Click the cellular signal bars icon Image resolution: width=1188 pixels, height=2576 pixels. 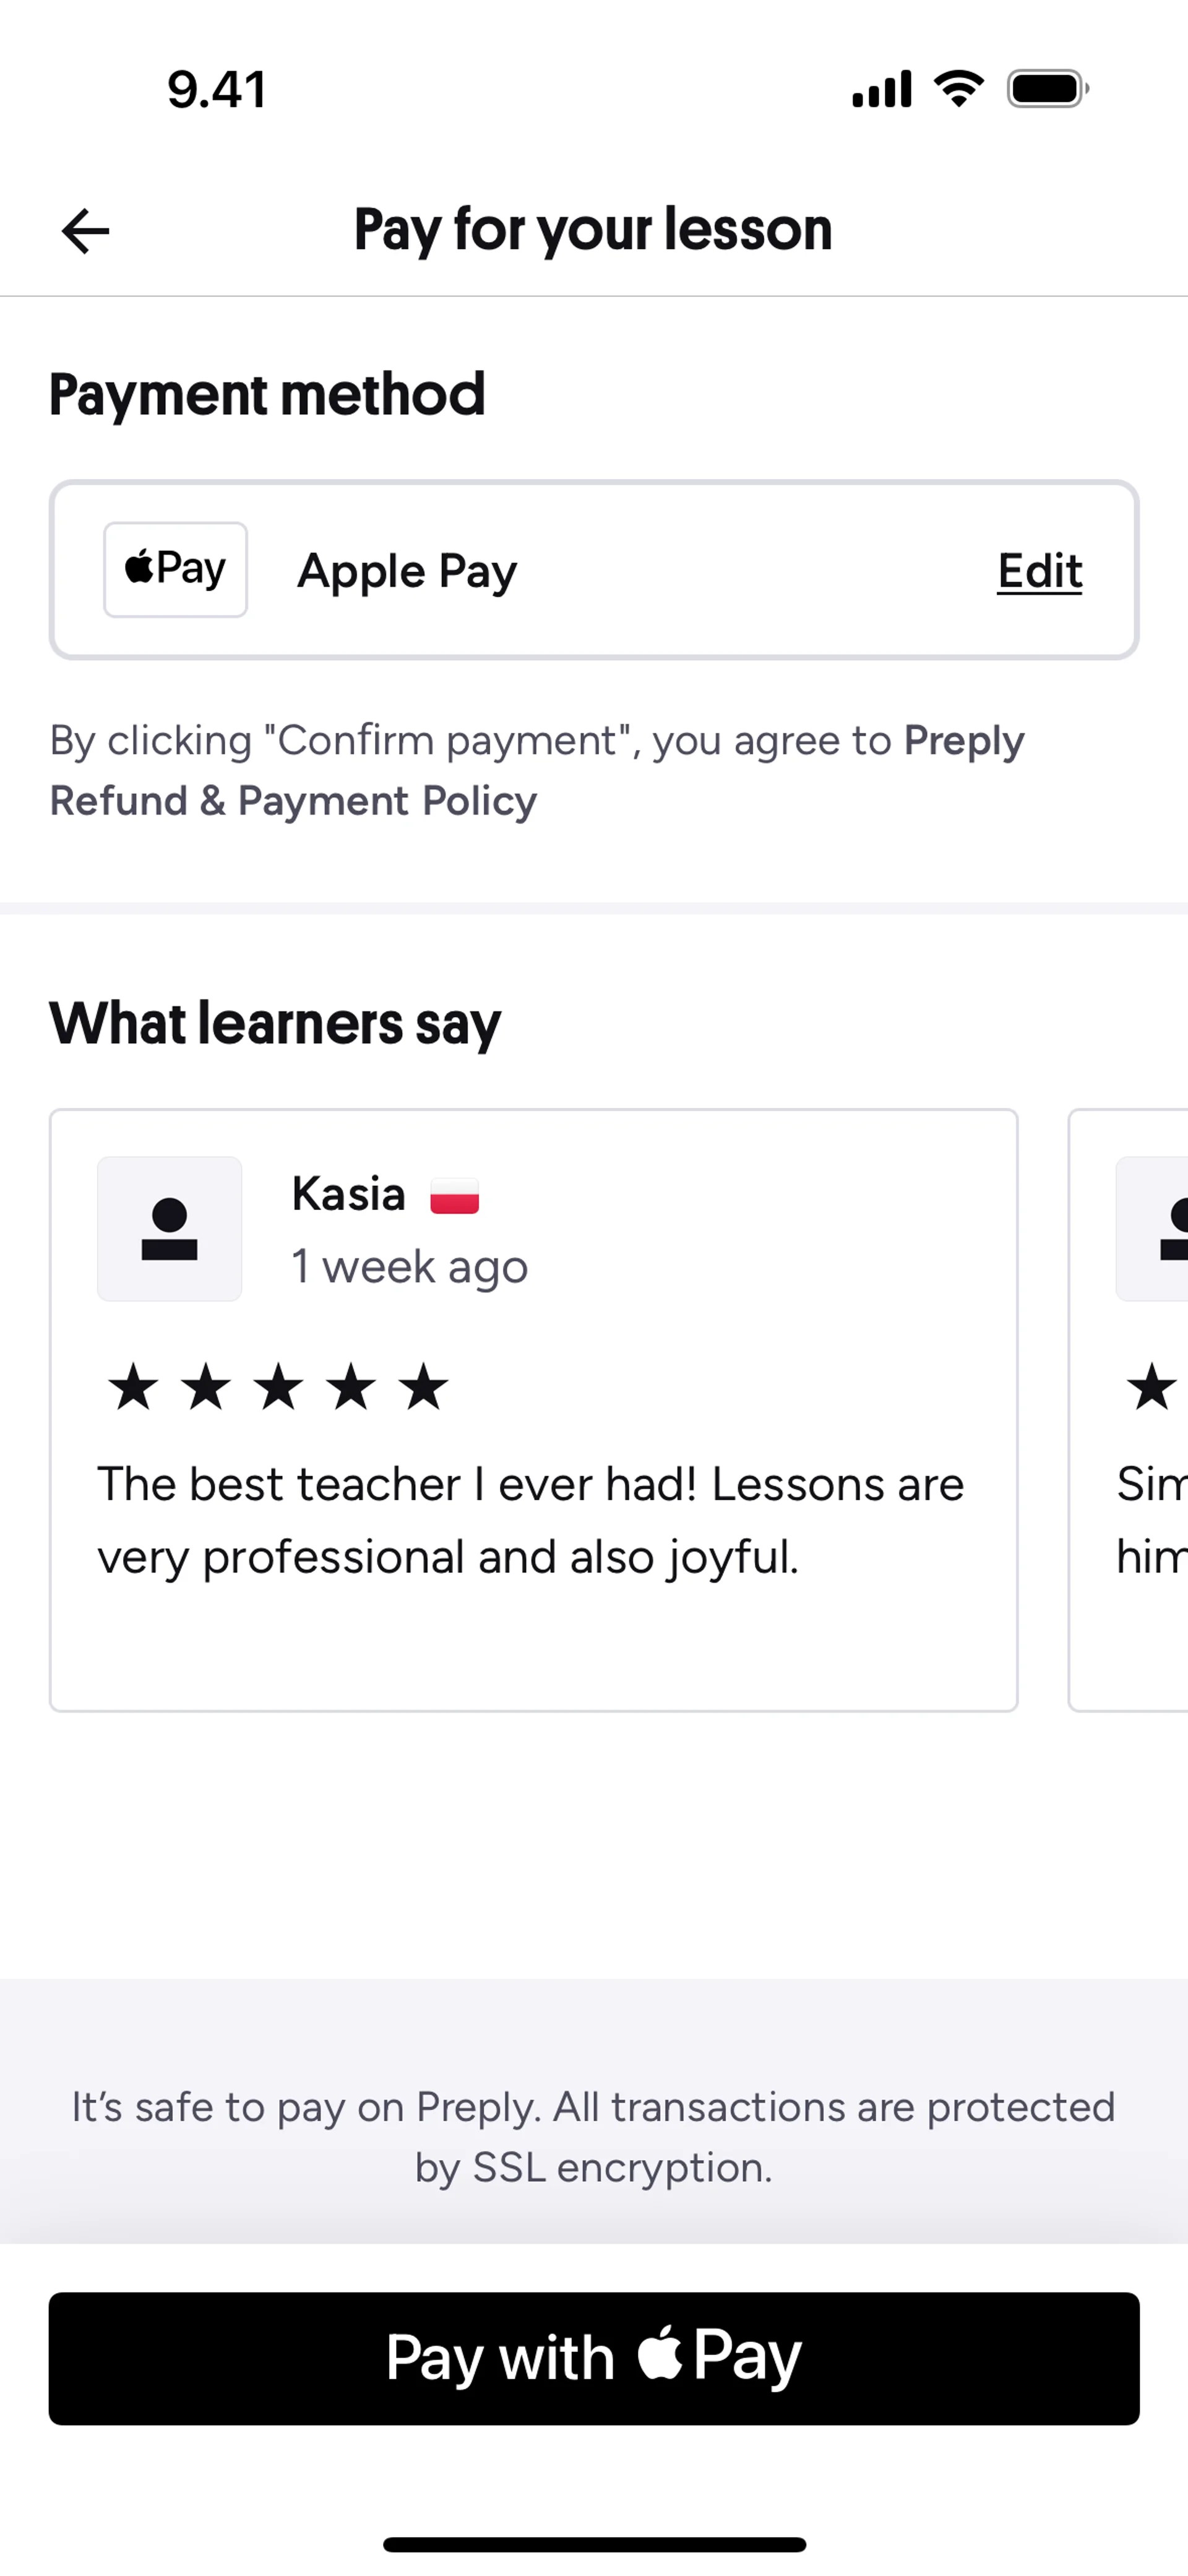(881, 89)
